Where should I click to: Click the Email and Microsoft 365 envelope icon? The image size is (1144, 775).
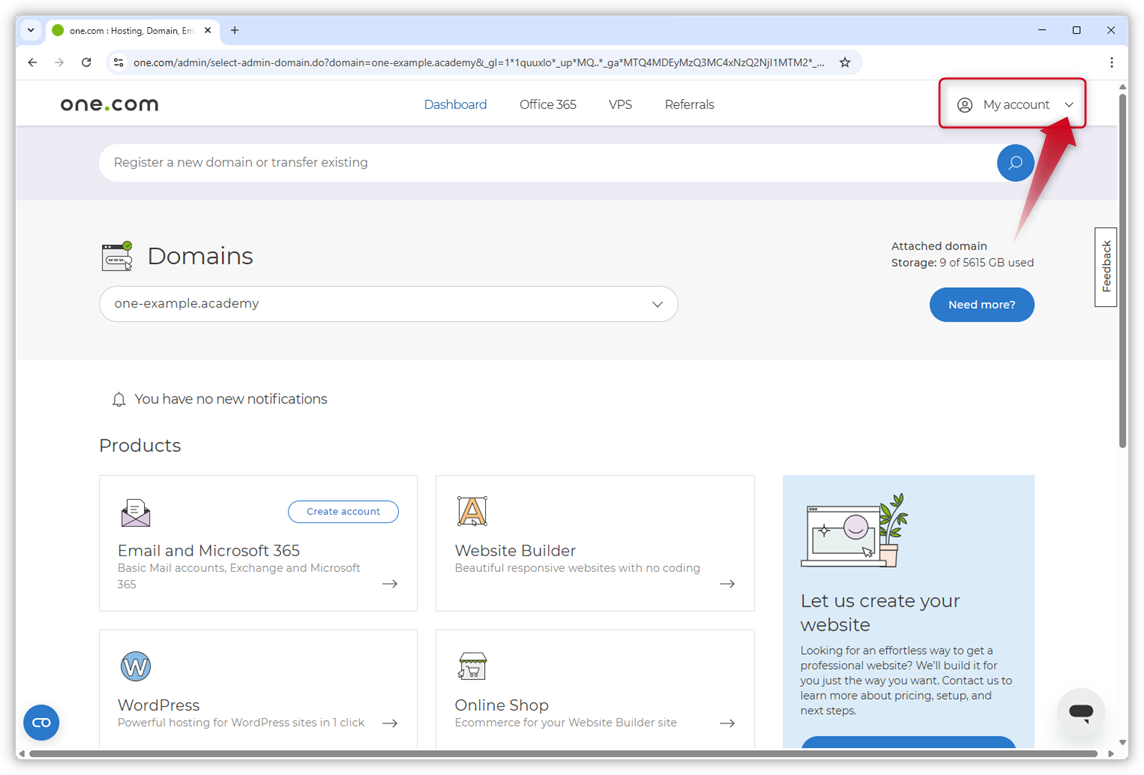tap(136, 512)
